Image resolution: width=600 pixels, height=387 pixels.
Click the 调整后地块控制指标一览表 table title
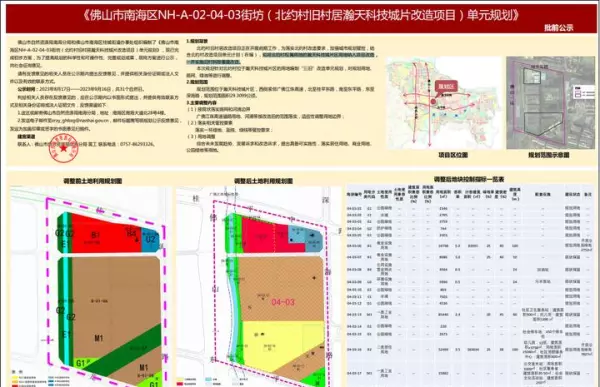pyautogui.click(x=469, y=179)
